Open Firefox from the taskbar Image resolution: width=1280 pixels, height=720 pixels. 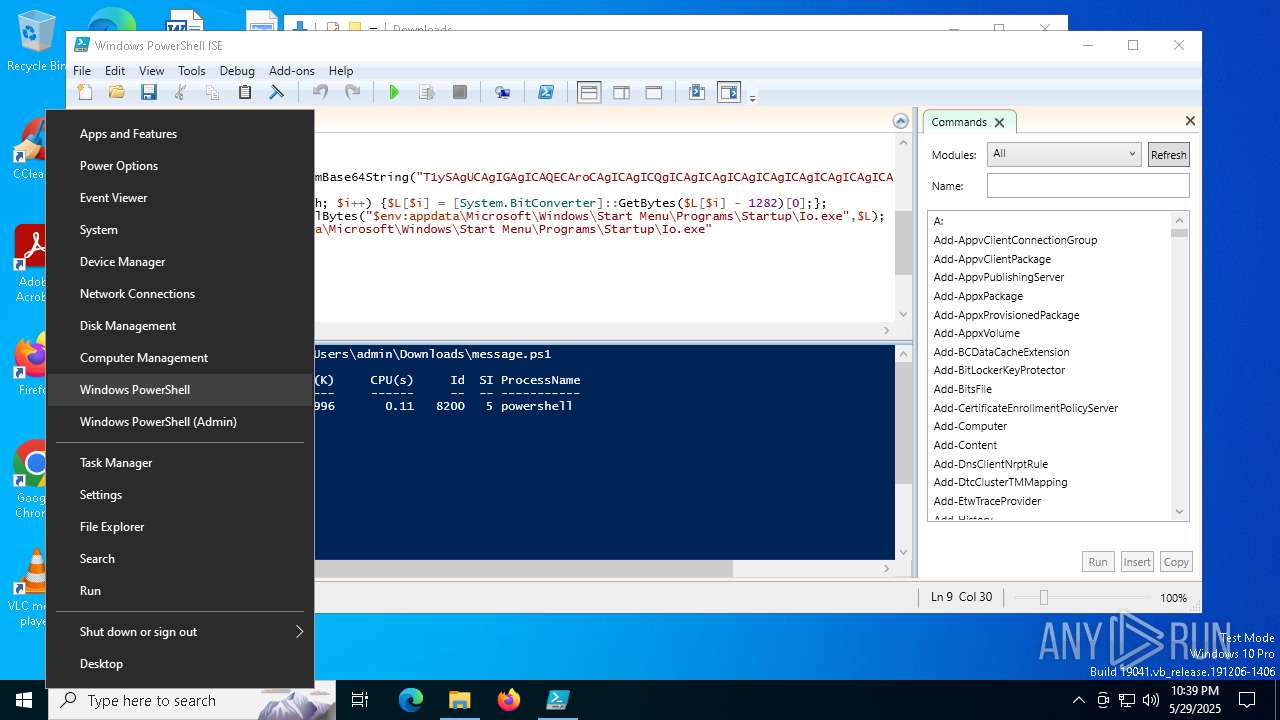tap(509, 700)
